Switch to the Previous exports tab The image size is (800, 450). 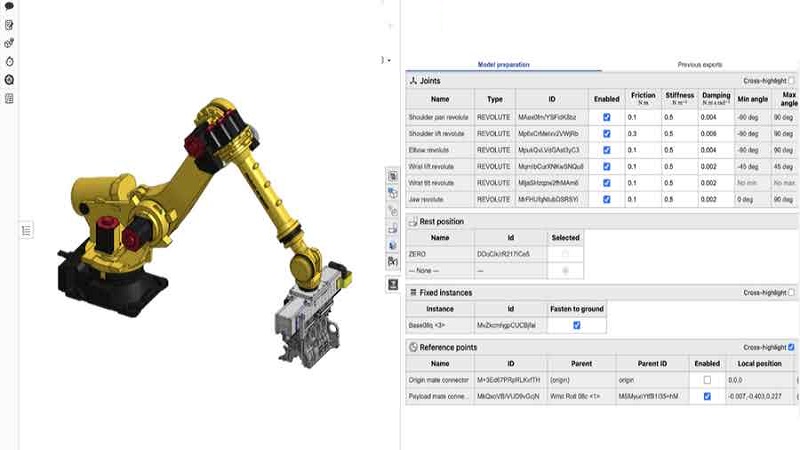[699, 65]
